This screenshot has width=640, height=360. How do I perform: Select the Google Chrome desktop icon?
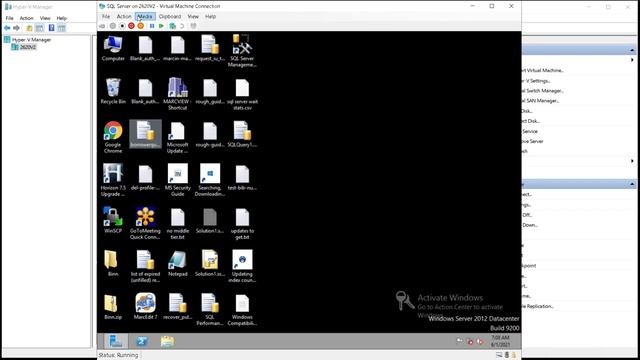point(113,137)
